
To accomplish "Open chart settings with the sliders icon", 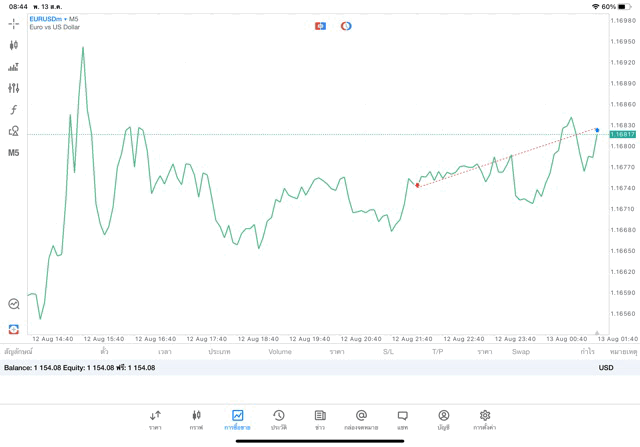I will click(x=14, y=88).
